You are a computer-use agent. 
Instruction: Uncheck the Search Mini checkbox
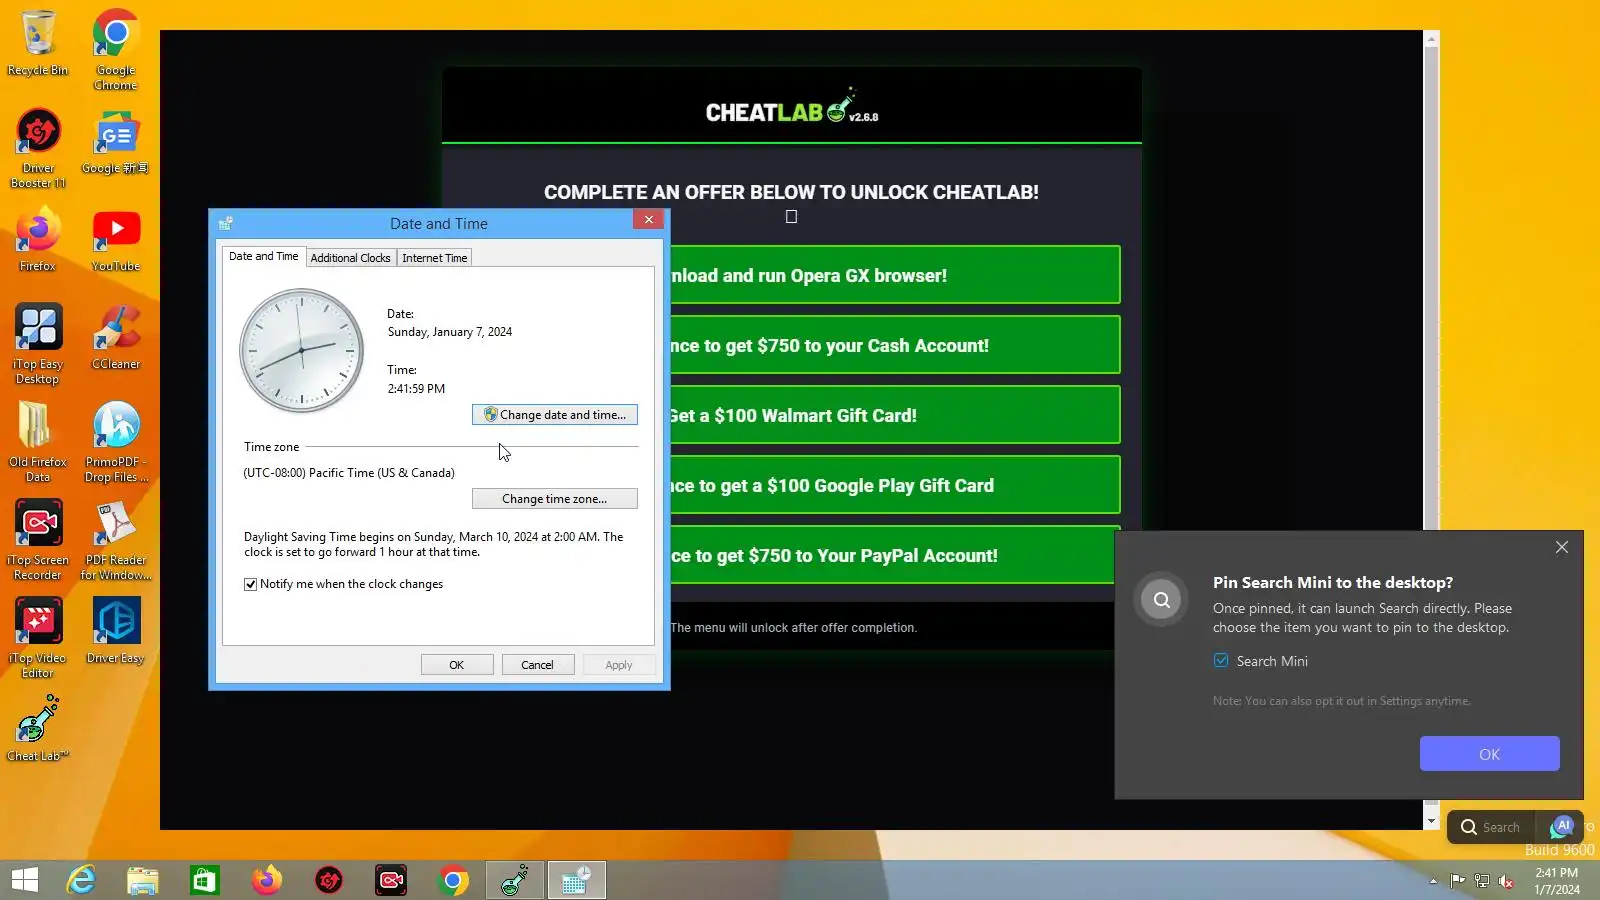pos(1221,660)
